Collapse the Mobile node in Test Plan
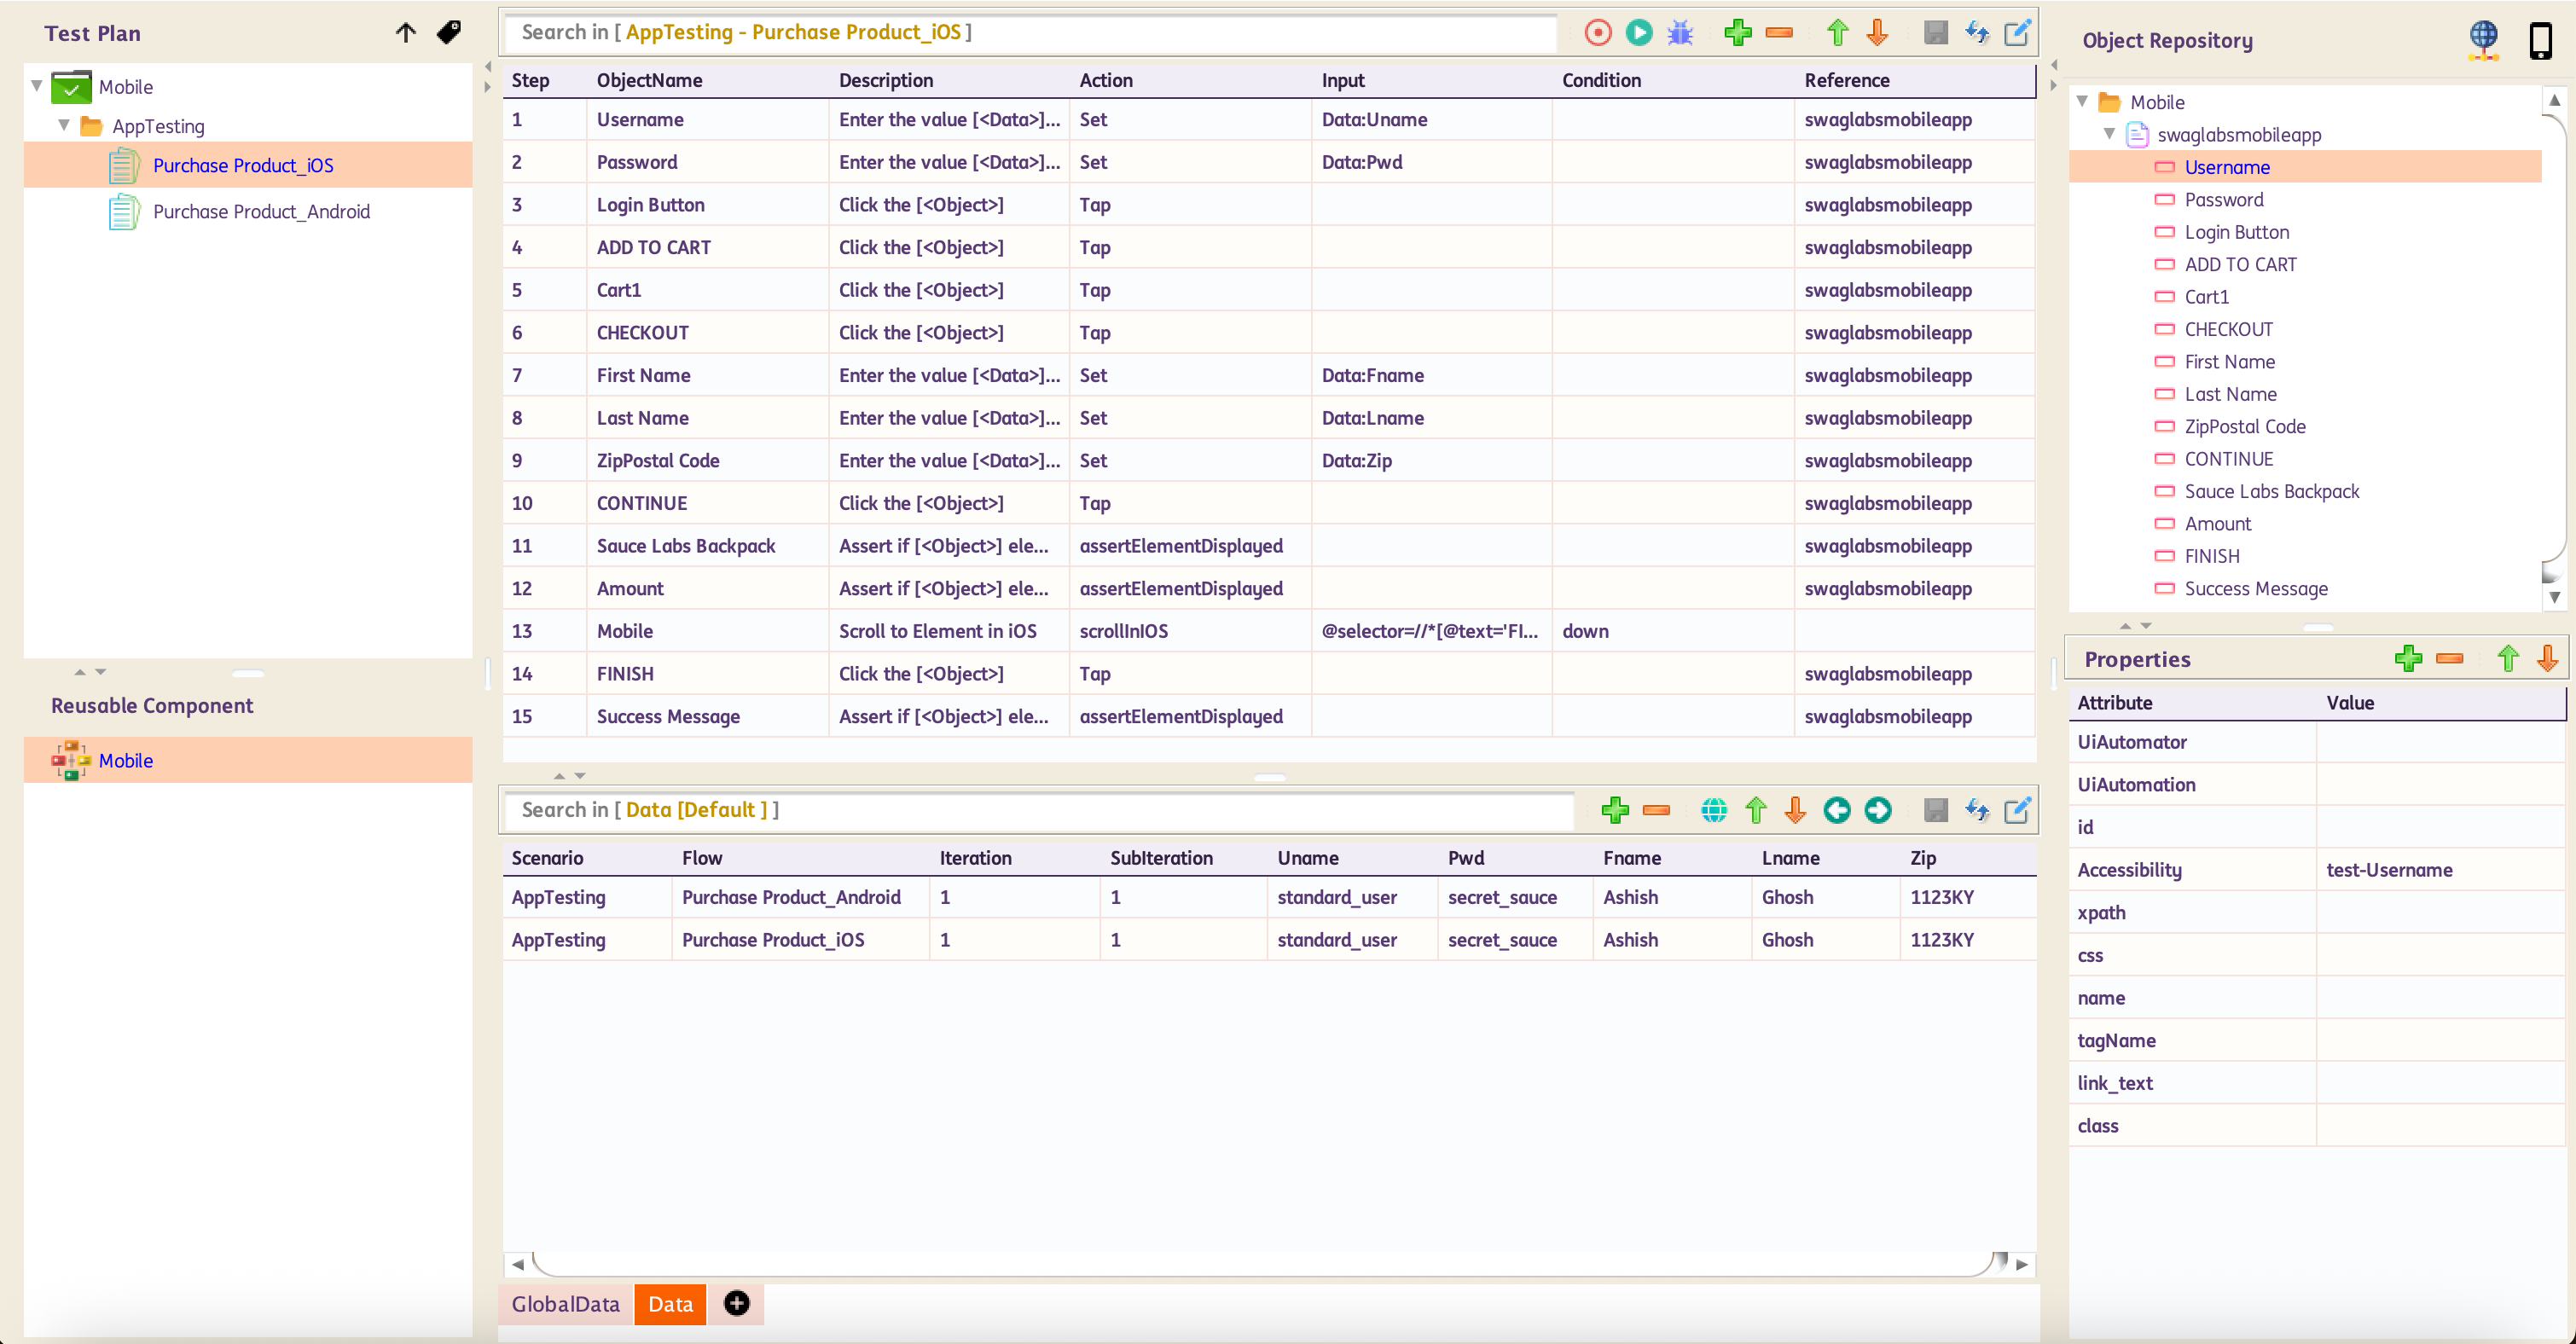2576x1344 pixels. click(37, 86)
